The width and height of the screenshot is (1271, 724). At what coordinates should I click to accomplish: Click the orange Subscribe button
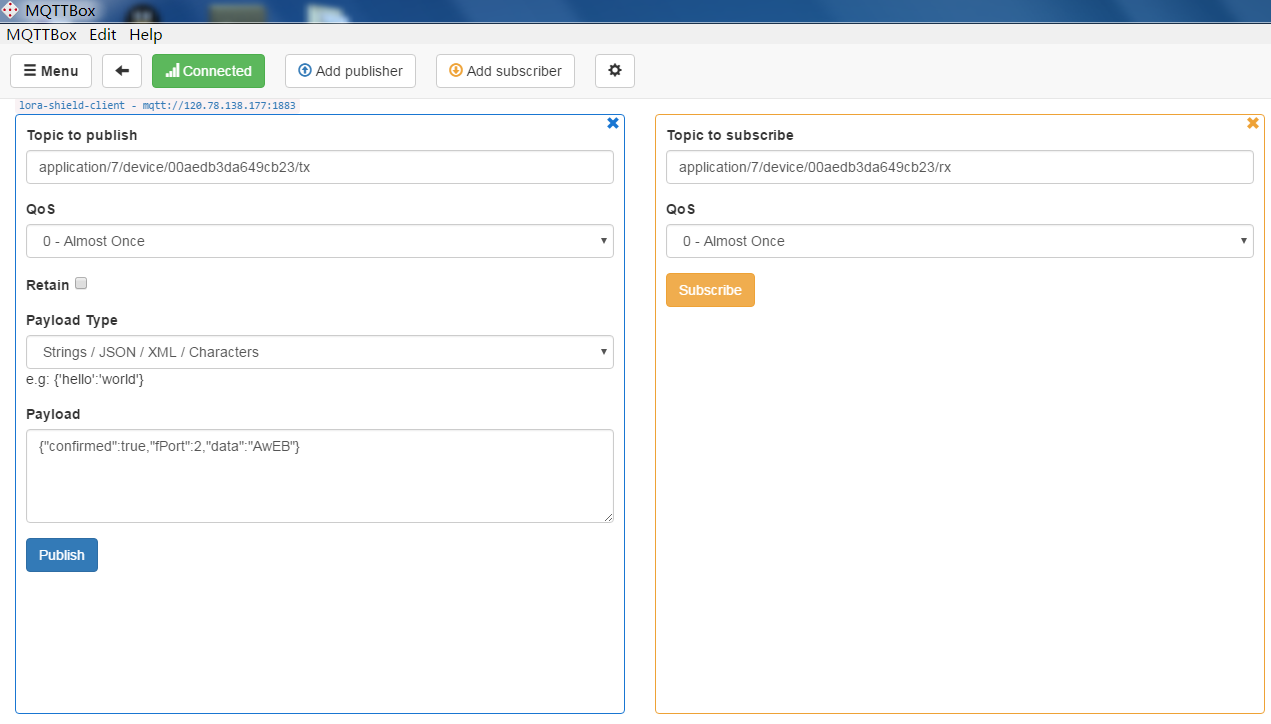click(710, 290)
